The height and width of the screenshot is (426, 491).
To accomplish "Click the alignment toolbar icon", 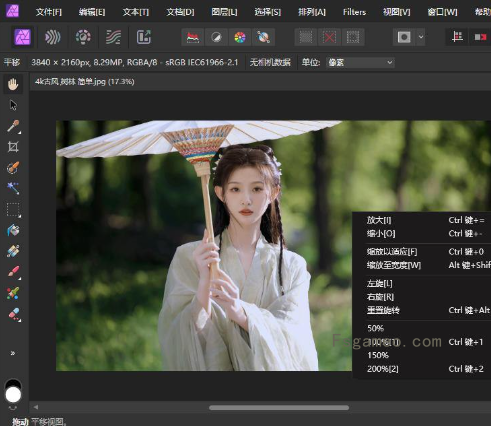I will (457, 37).
